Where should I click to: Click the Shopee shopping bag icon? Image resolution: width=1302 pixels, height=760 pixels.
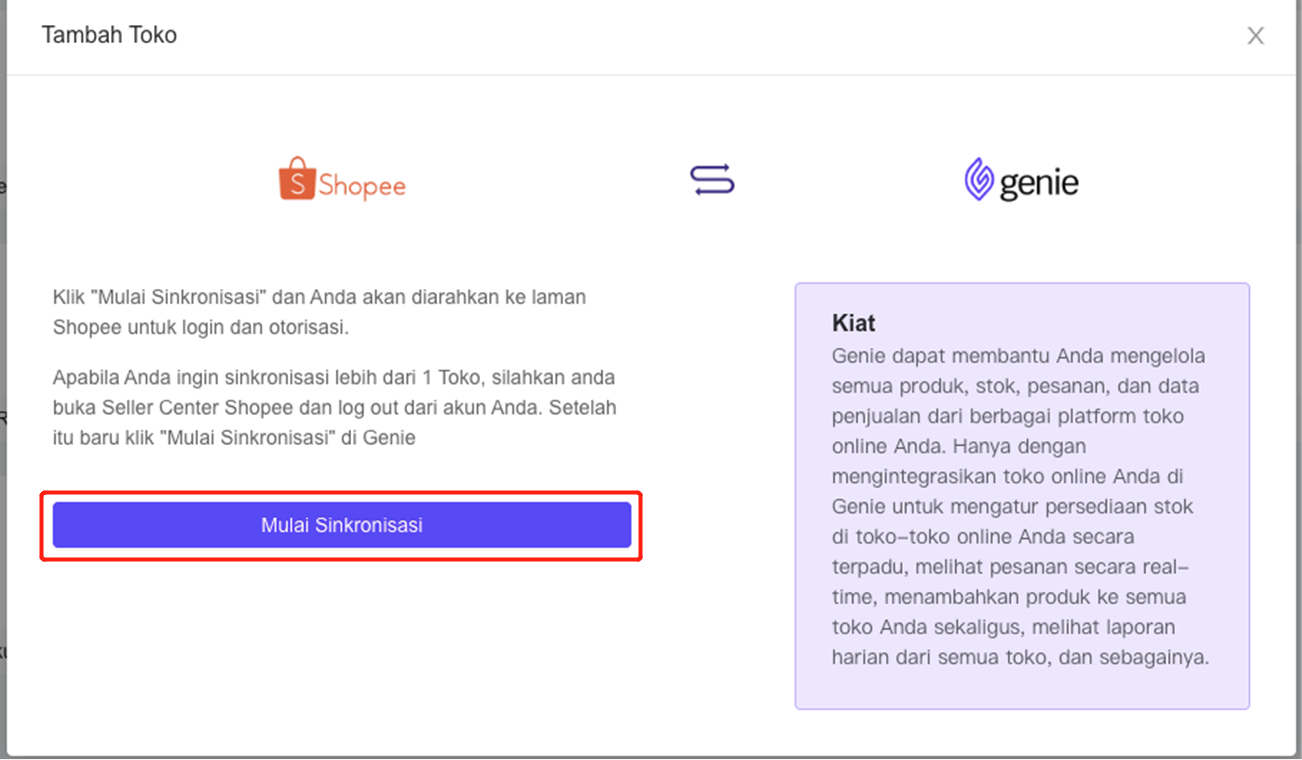click(x=296, y=179)
